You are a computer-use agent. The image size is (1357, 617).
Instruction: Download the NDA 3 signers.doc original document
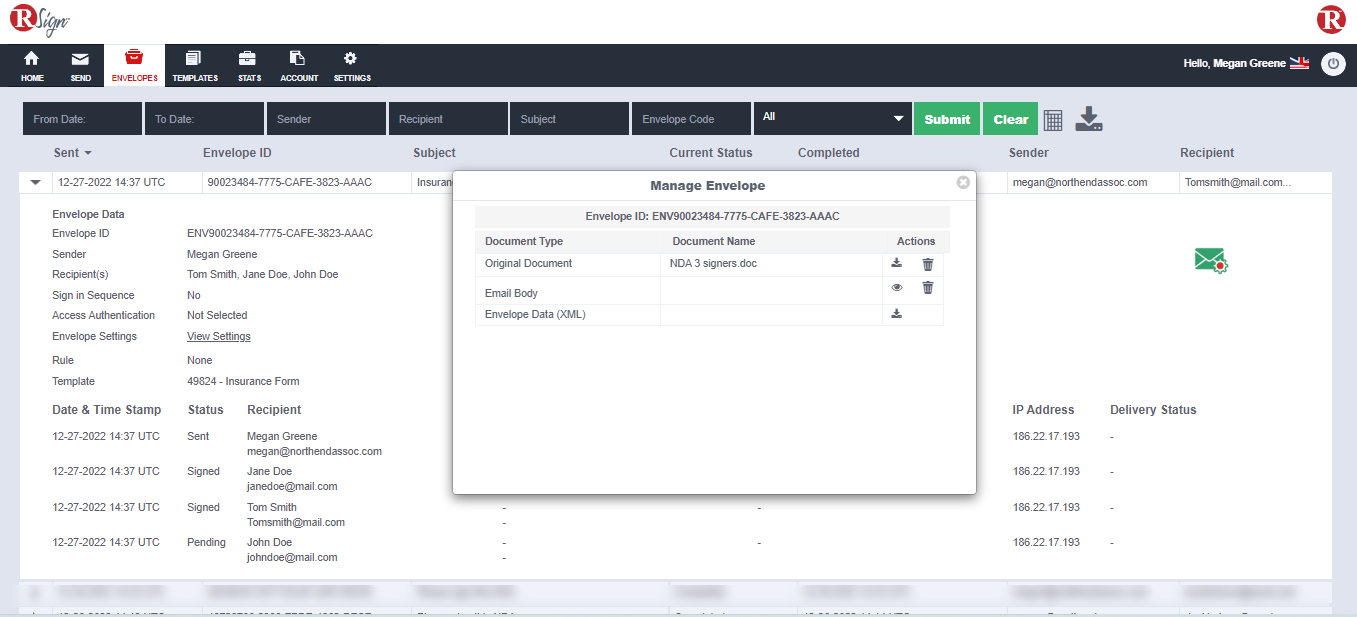[x=896, y=264]
